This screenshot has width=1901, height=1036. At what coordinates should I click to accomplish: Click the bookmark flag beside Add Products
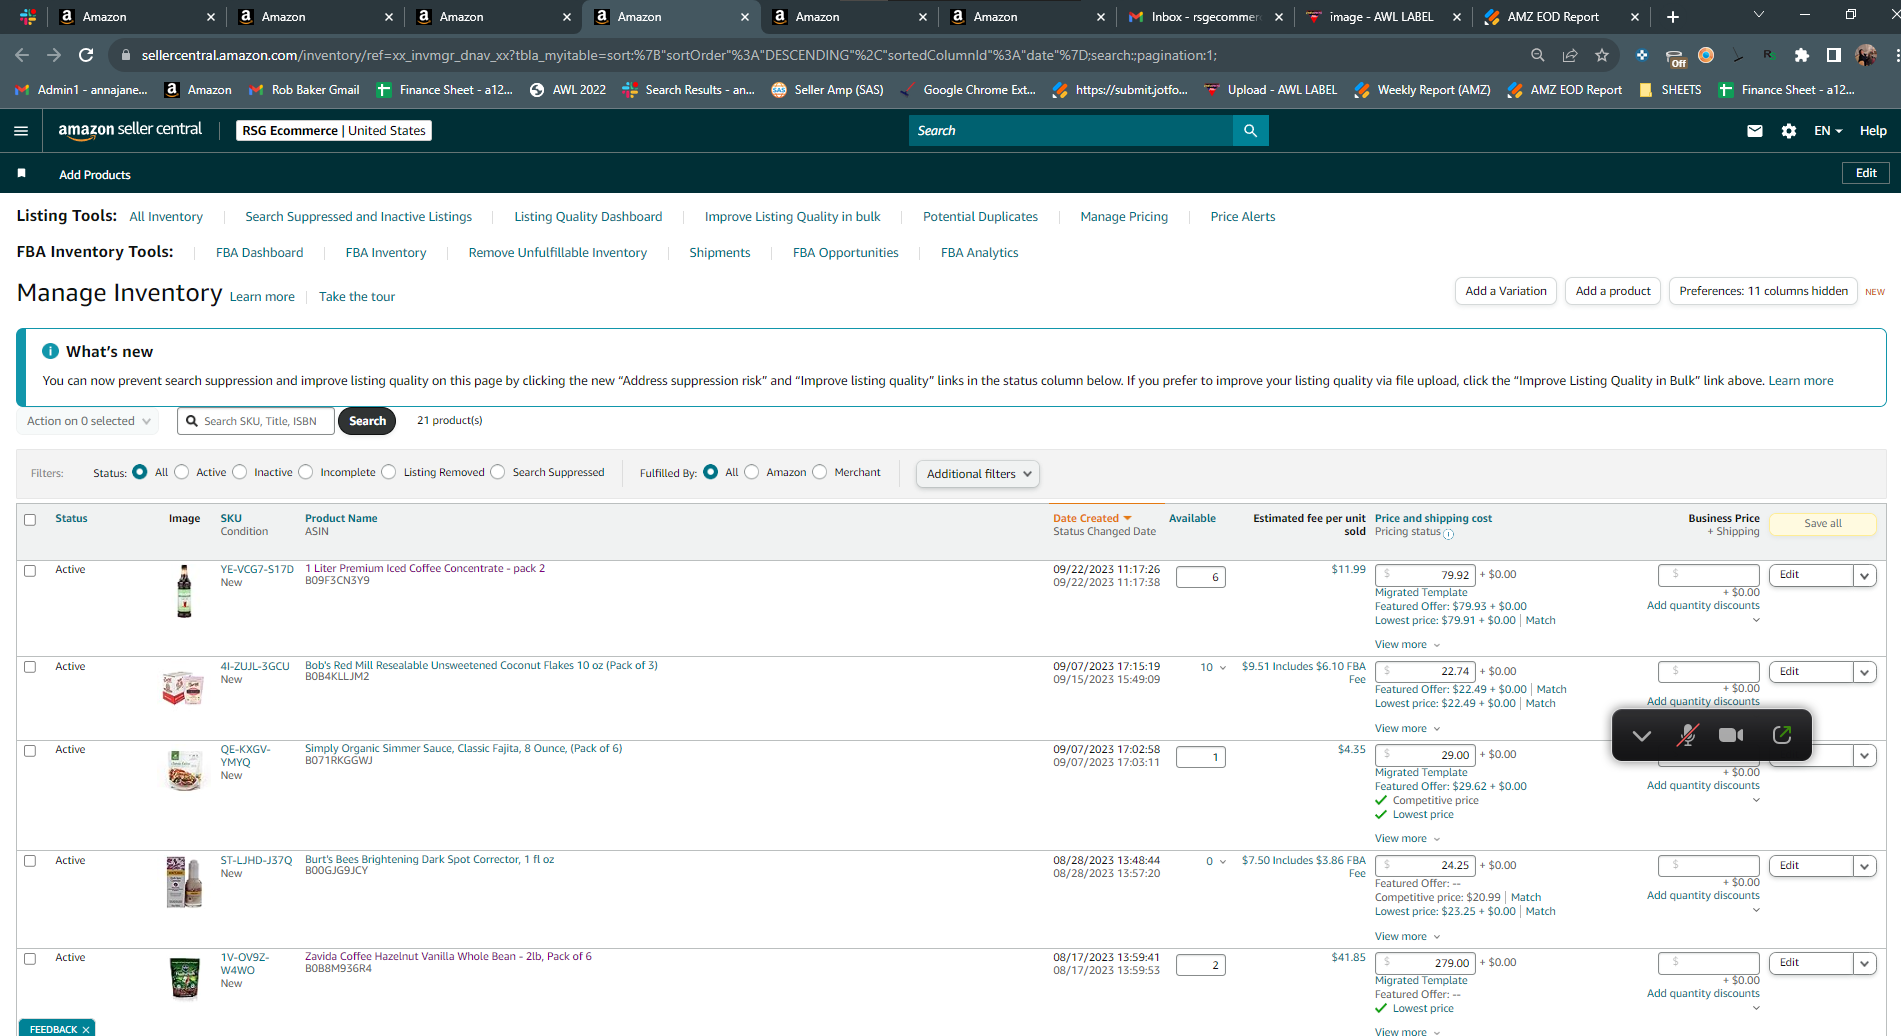21,173
